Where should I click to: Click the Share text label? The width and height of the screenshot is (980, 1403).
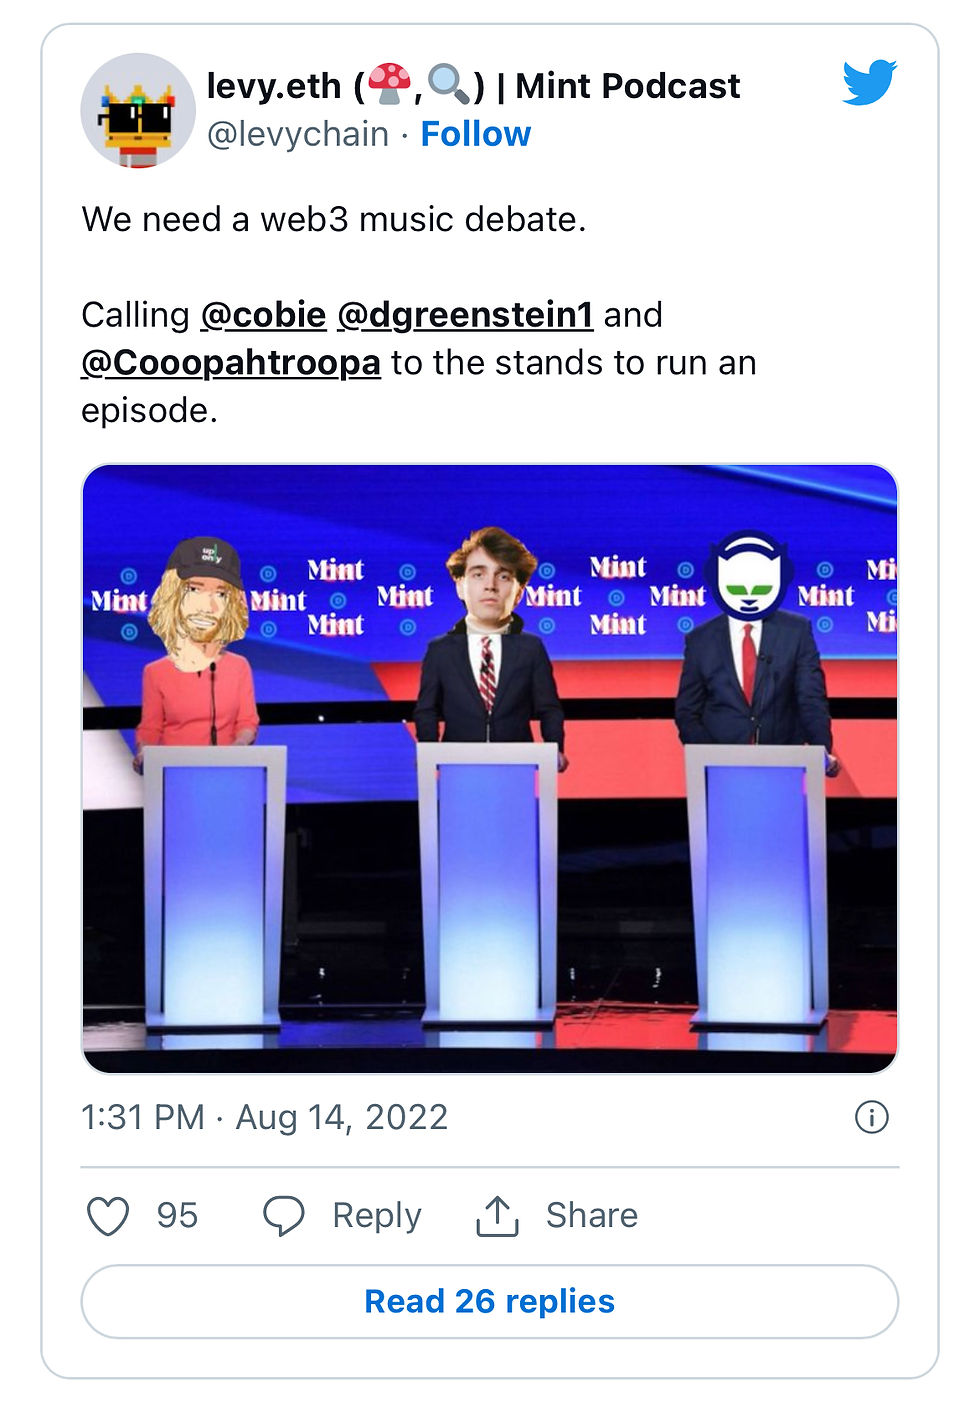click(x=591, y=1216)
